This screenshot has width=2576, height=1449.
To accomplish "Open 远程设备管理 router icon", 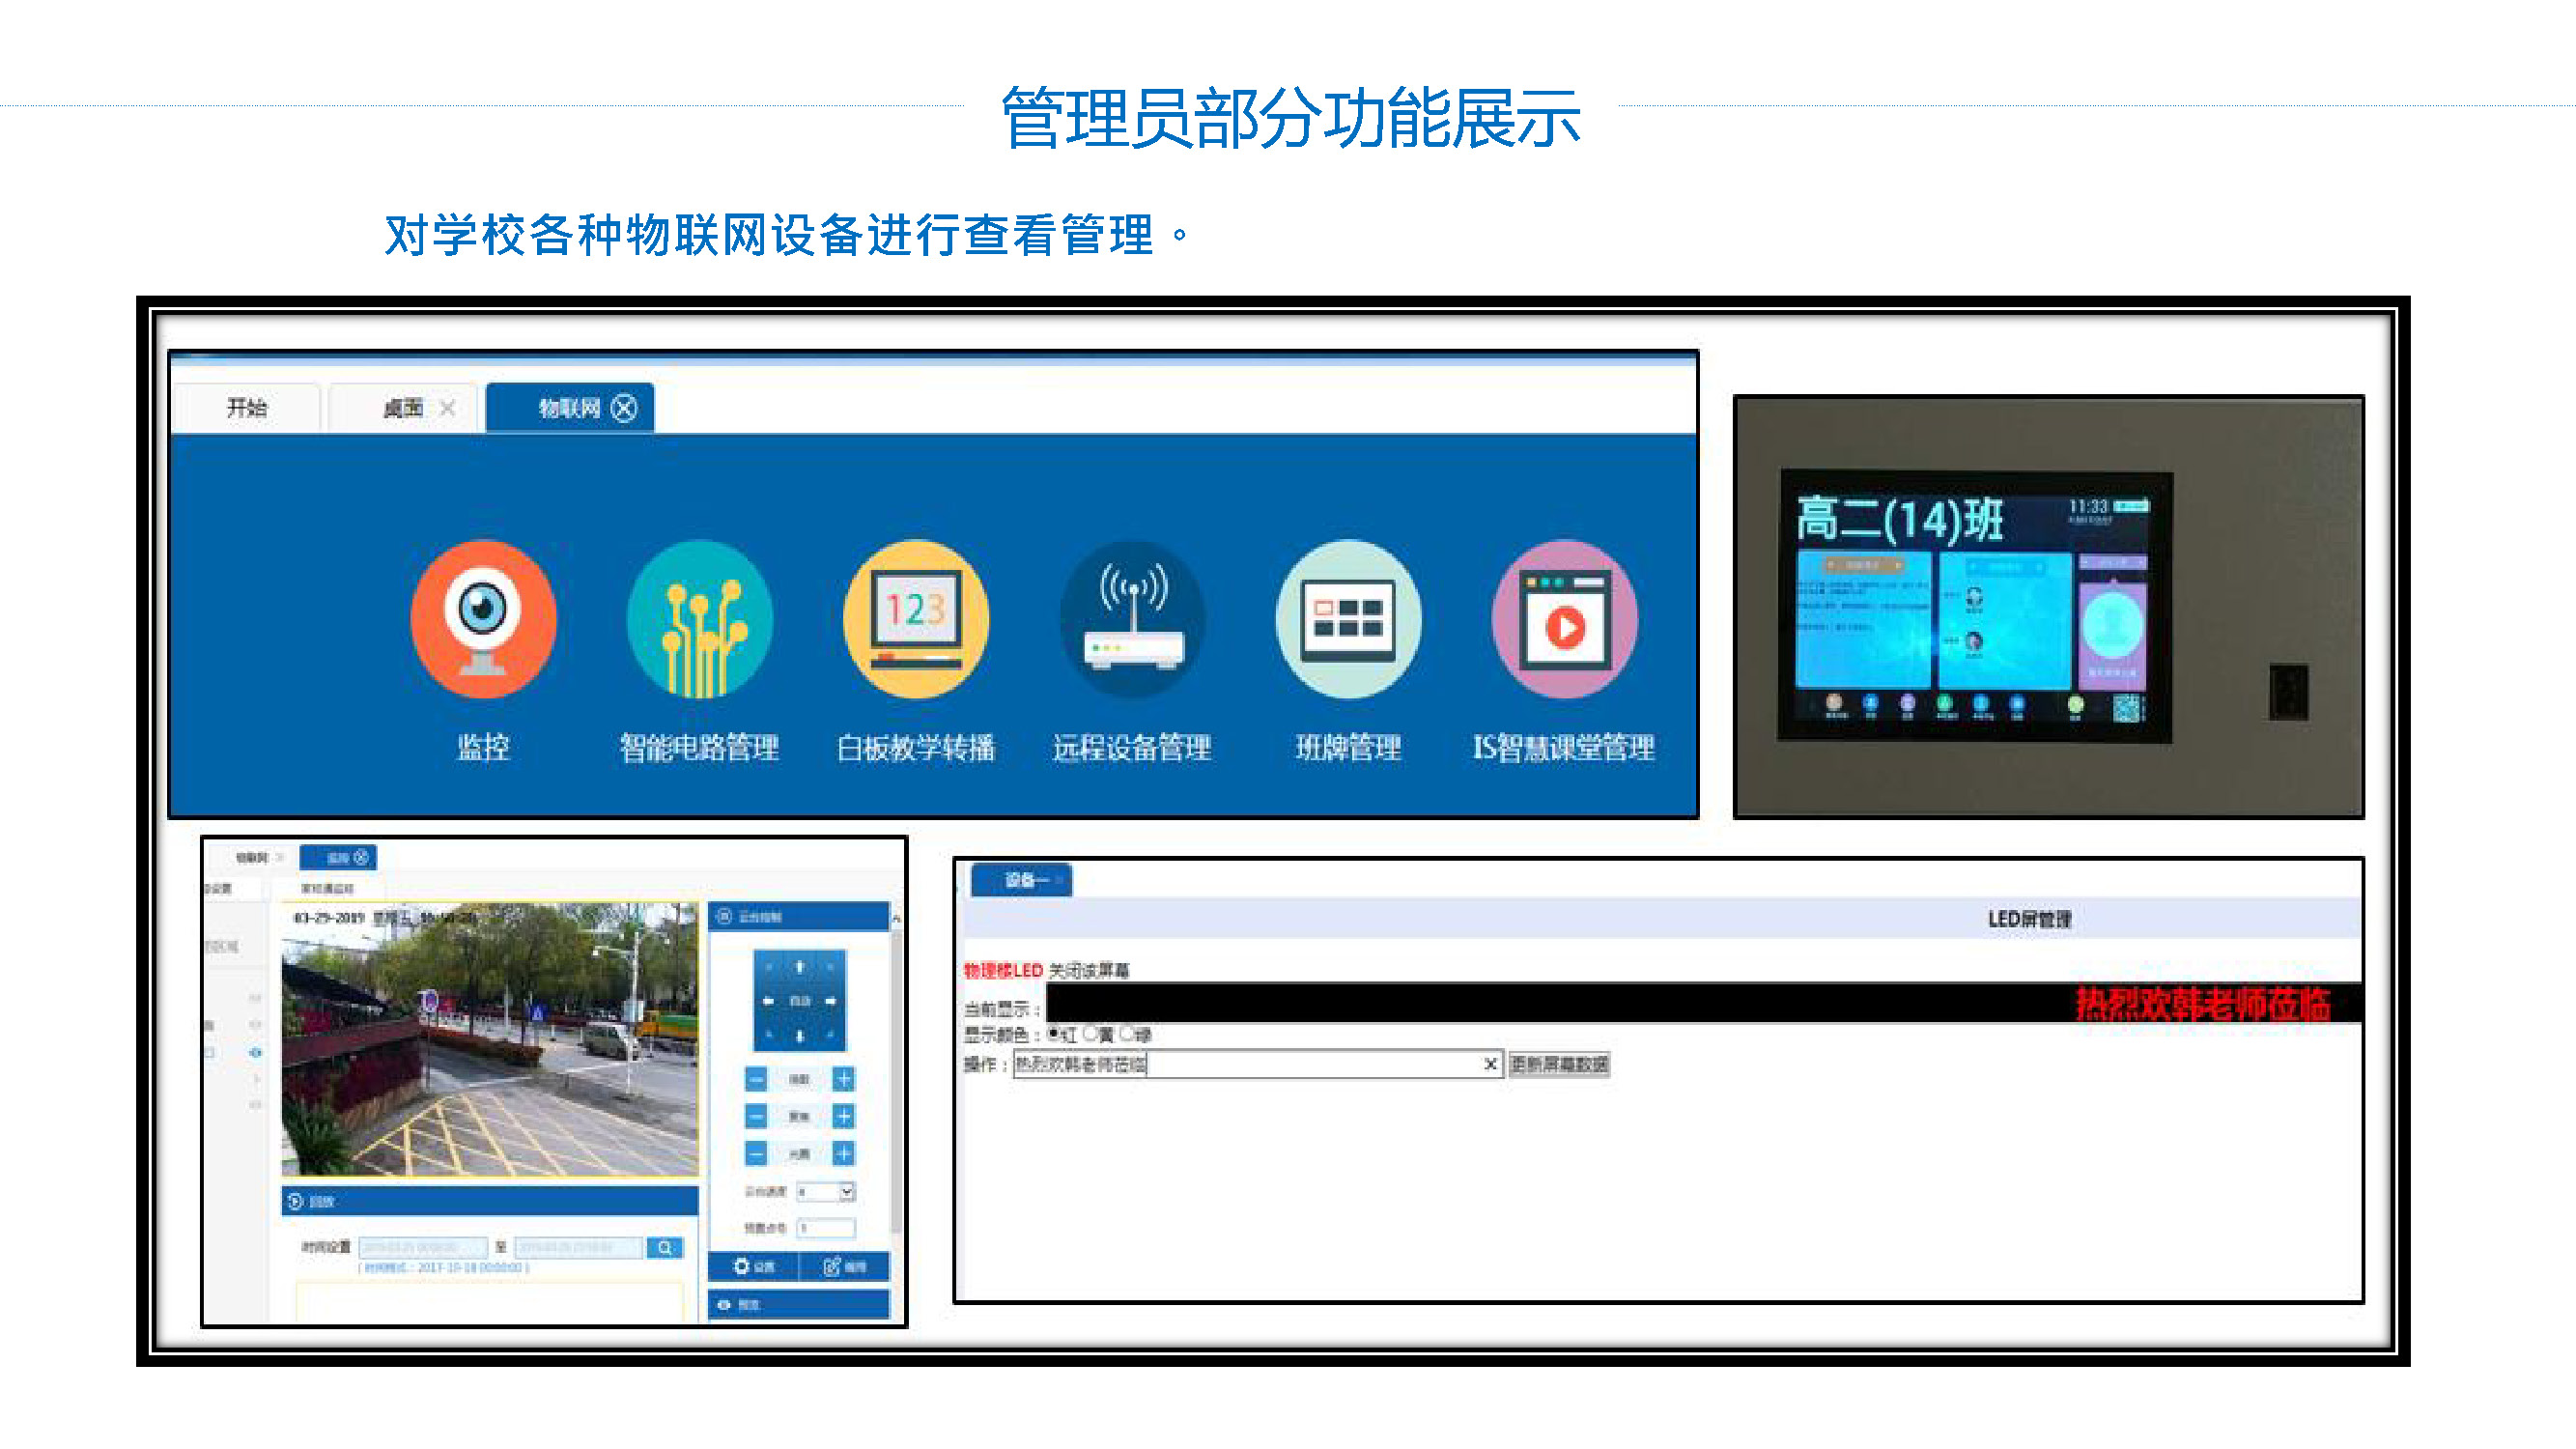I will pyautogui.click(x=1132, y=619).
